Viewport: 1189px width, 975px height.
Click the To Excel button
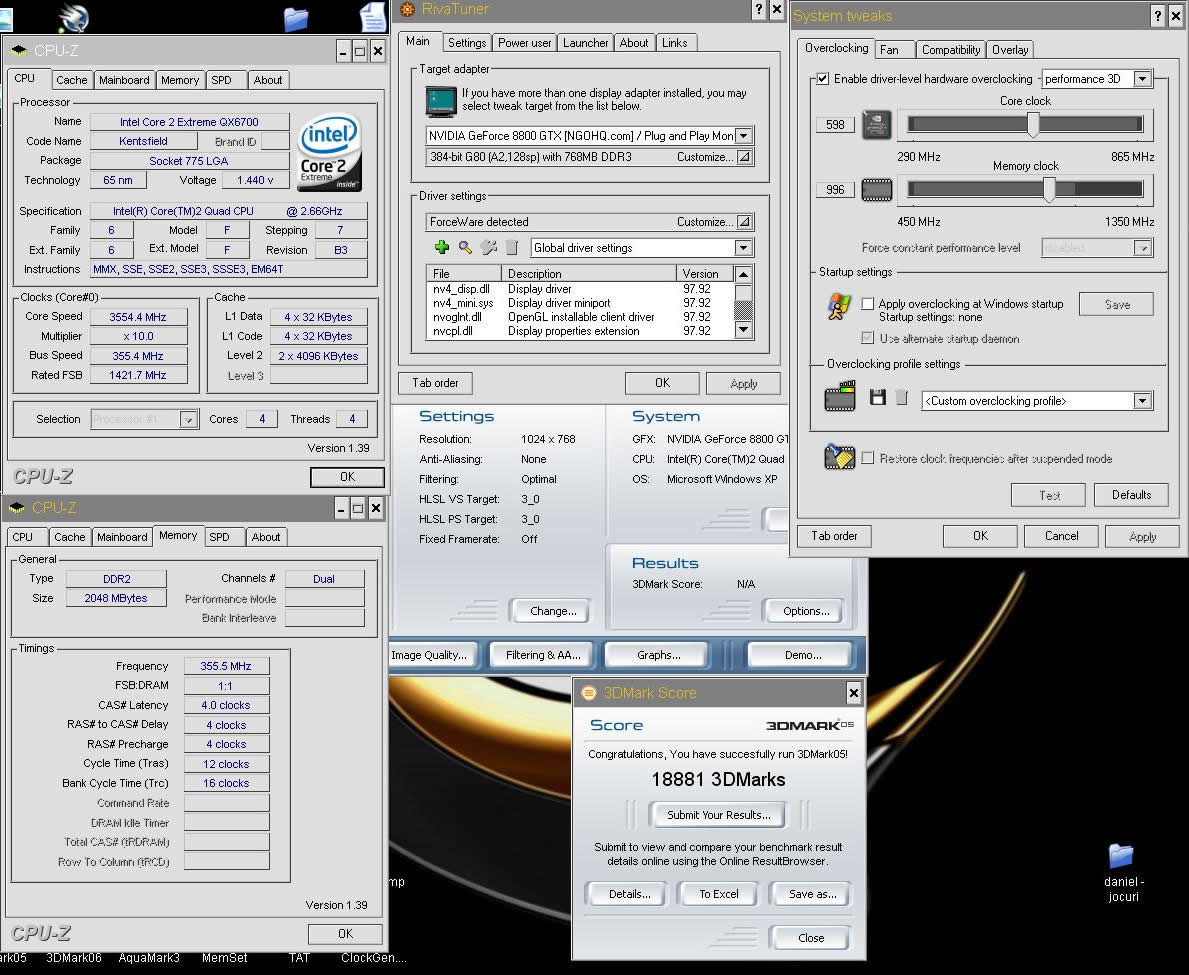tap(718, 894)
